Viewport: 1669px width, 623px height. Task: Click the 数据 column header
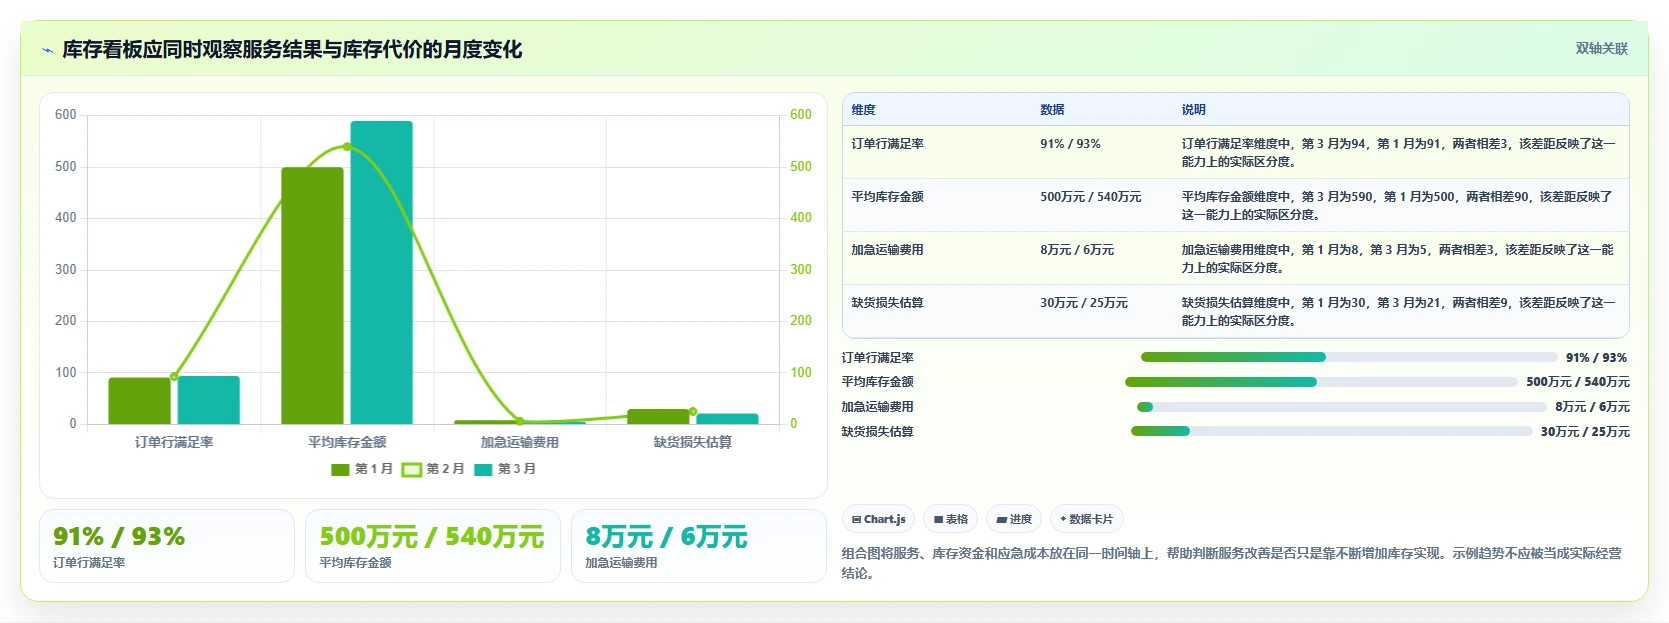pos(1052,110)
